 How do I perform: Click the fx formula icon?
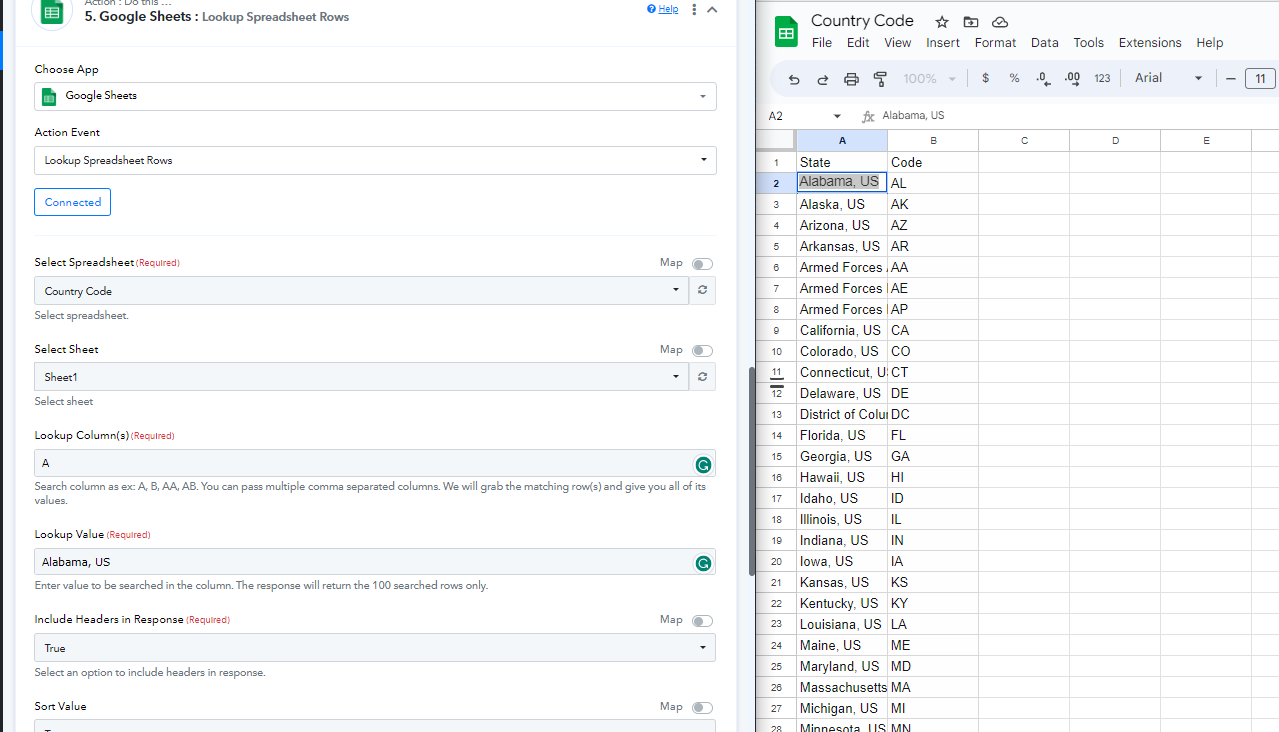pyautogui.click(x=868, y=117)
